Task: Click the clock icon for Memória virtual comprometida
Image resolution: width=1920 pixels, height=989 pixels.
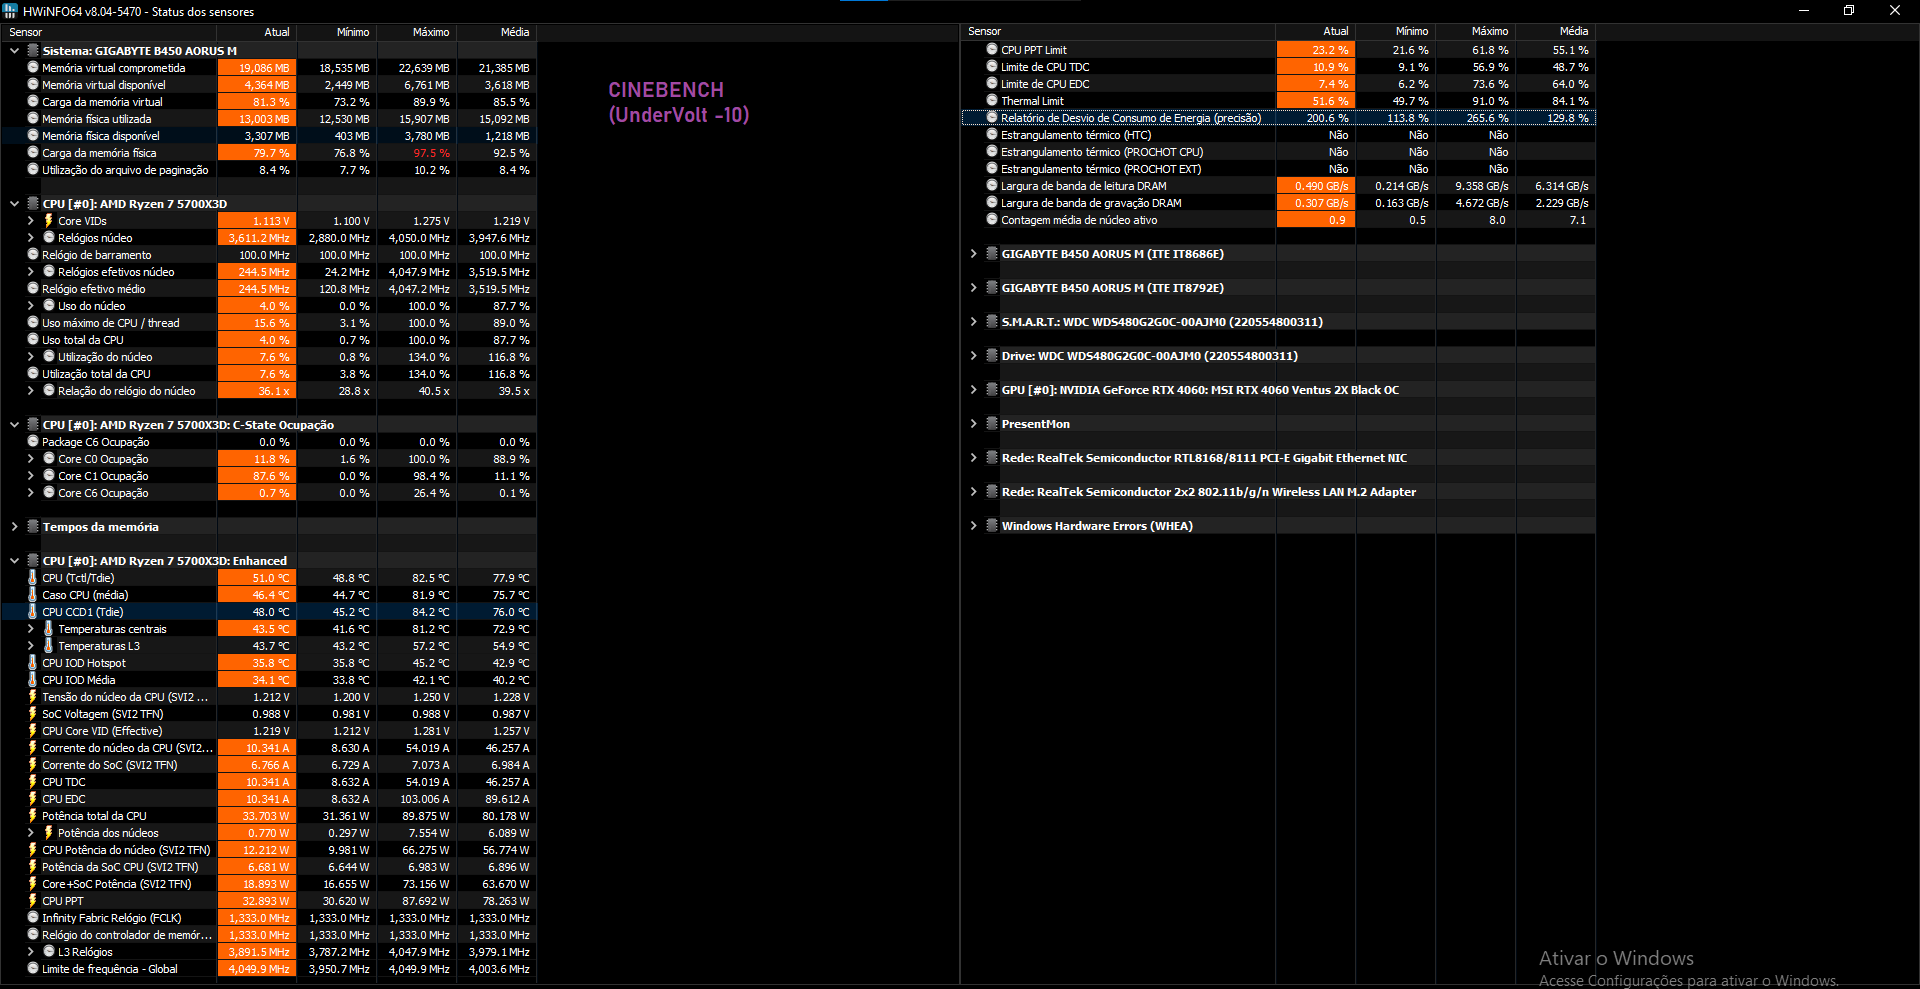Action: click(33, 68)
